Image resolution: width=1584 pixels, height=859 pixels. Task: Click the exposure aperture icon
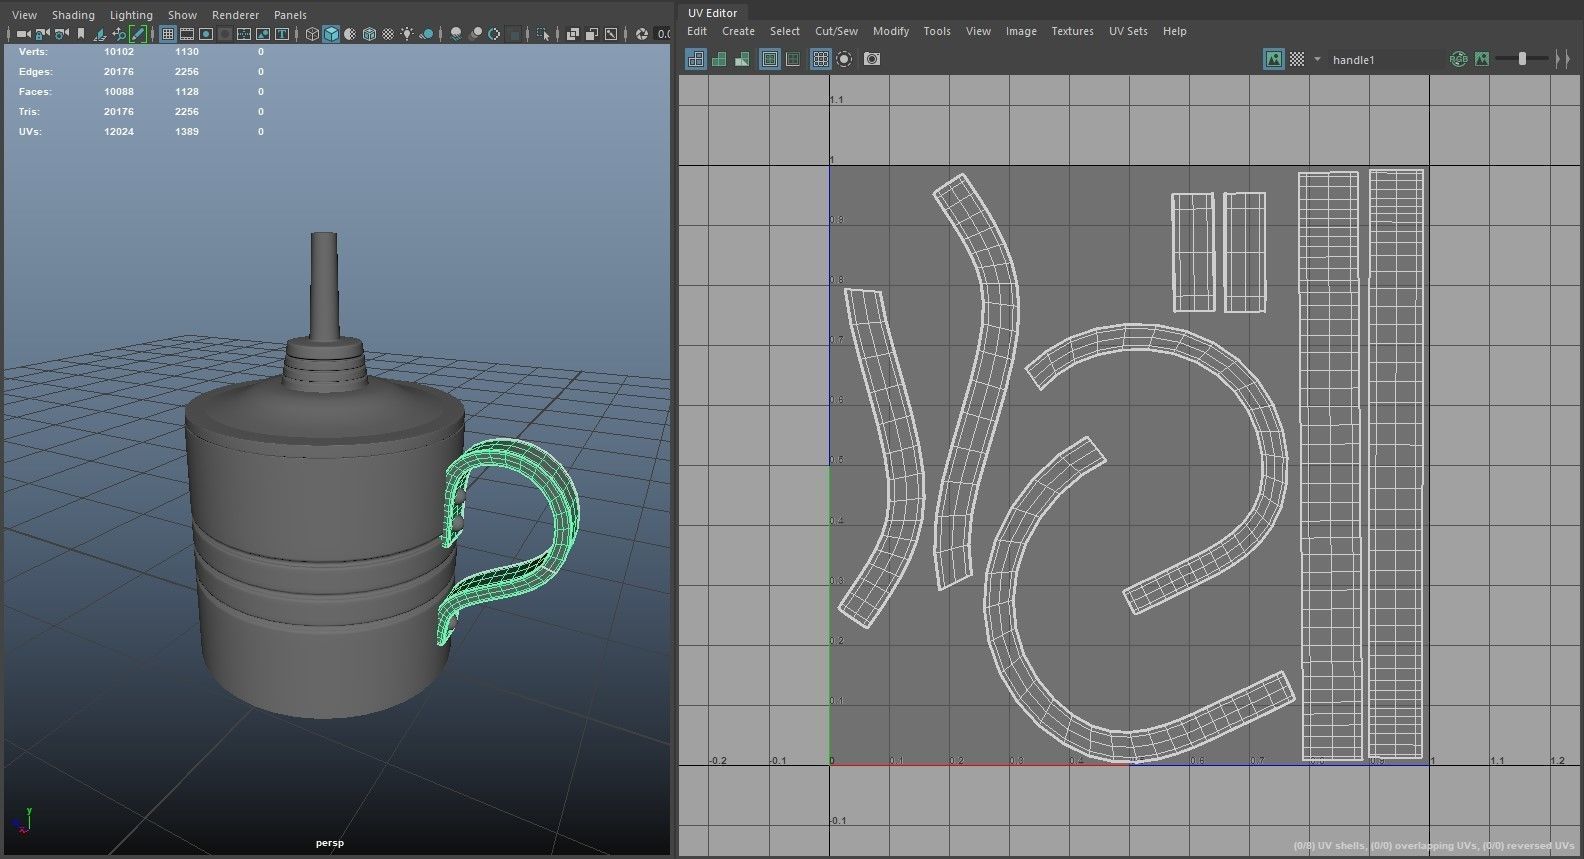(x=641, y=34)
